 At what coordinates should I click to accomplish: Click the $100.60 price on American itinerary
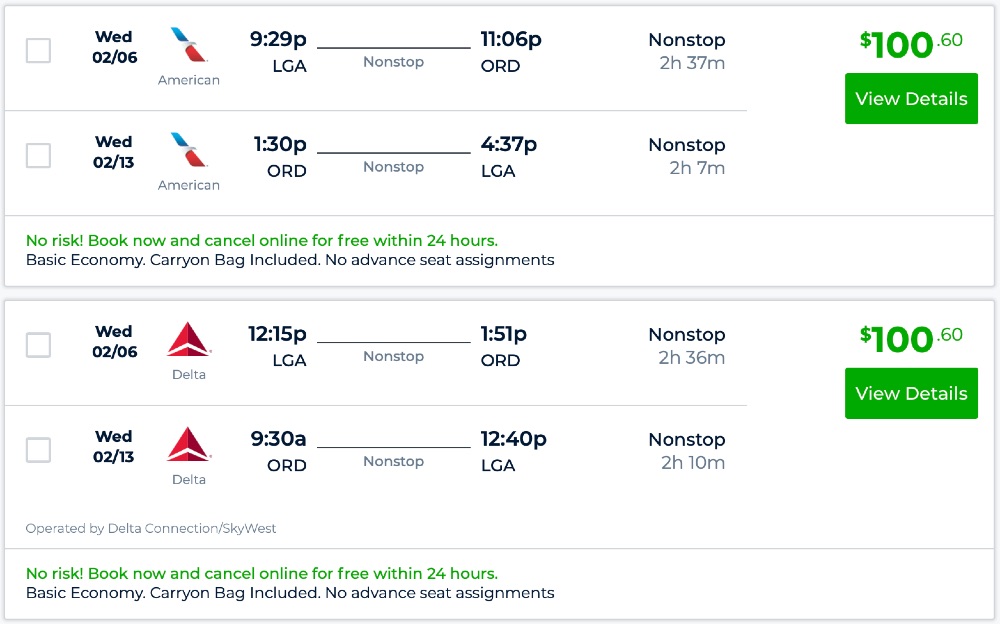point(910,45)
